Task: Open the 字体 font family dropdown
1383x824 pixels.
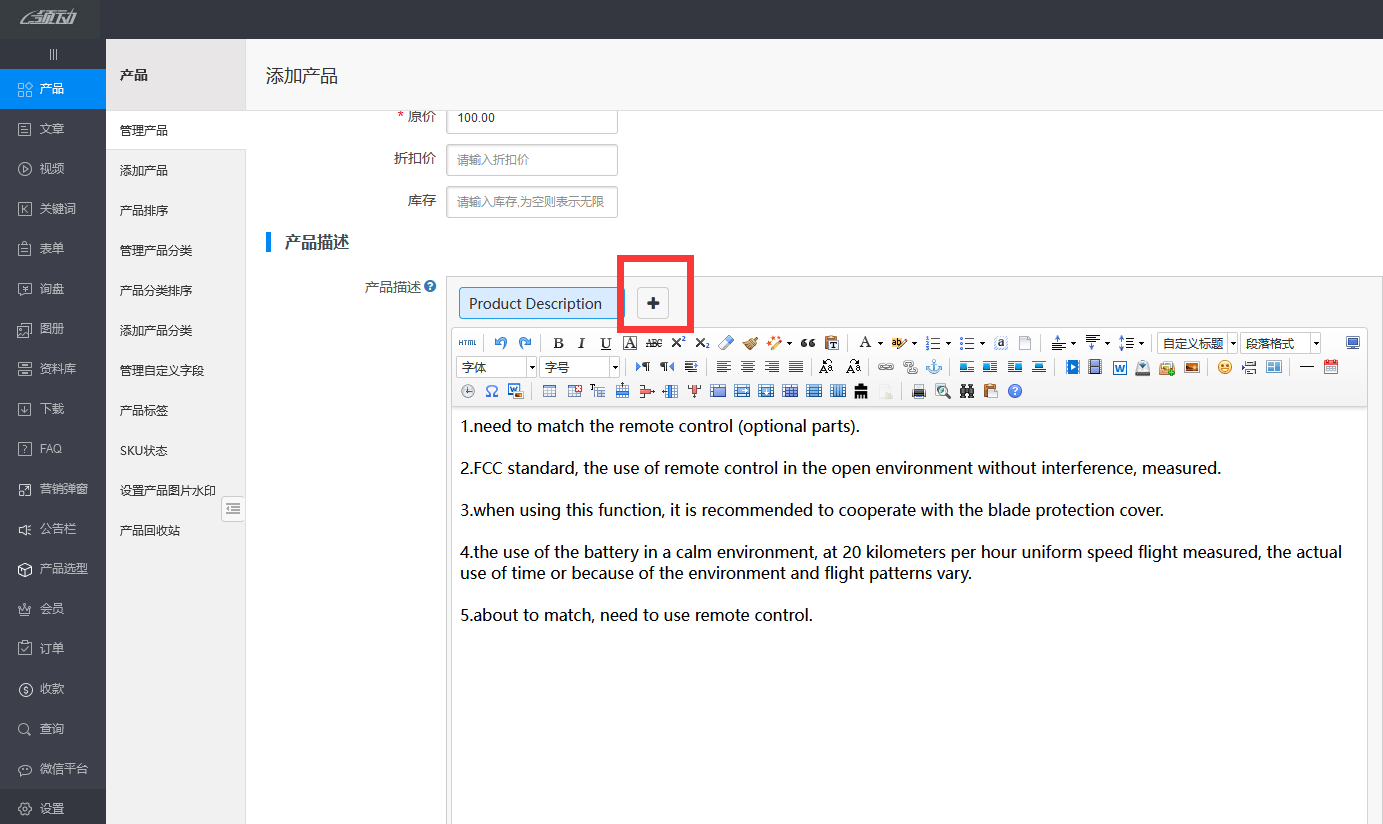Action: click(496, 367)
